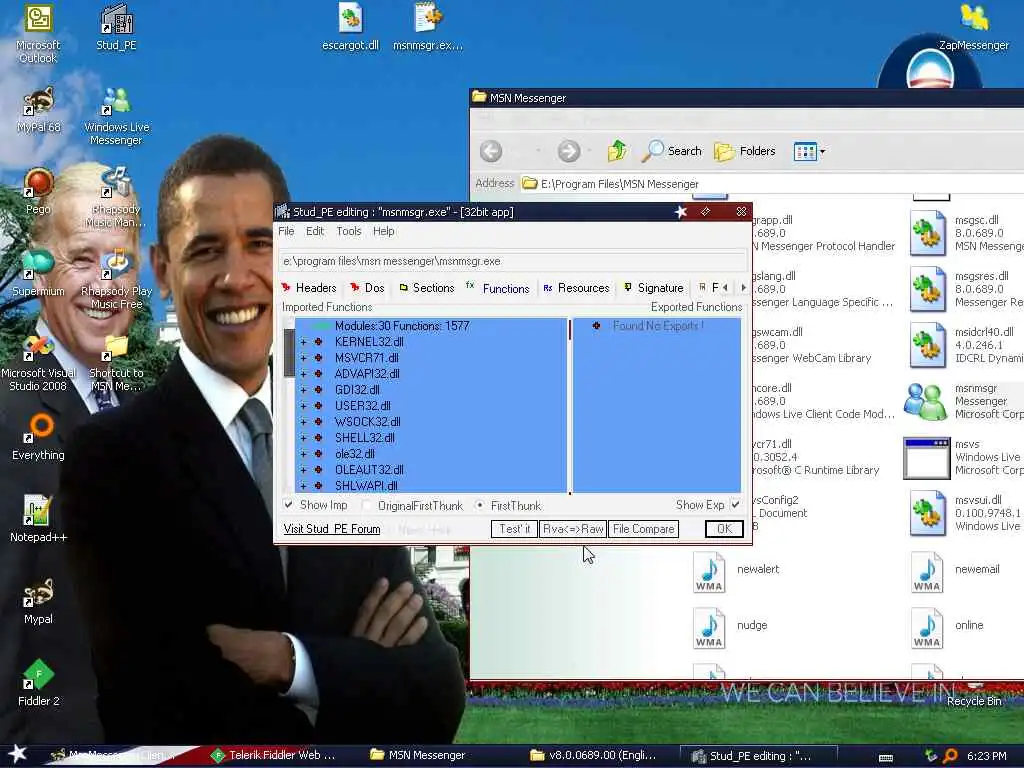This screenshot has width=1024, height=768.
Task: Select the newalert WMA sound file
Action: pos(709,573)
